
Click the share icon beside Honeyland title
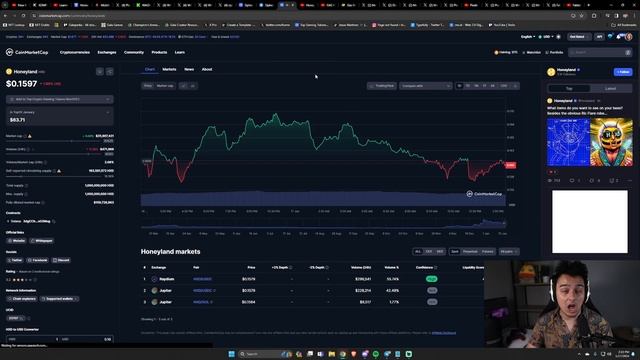click(110, 72)
